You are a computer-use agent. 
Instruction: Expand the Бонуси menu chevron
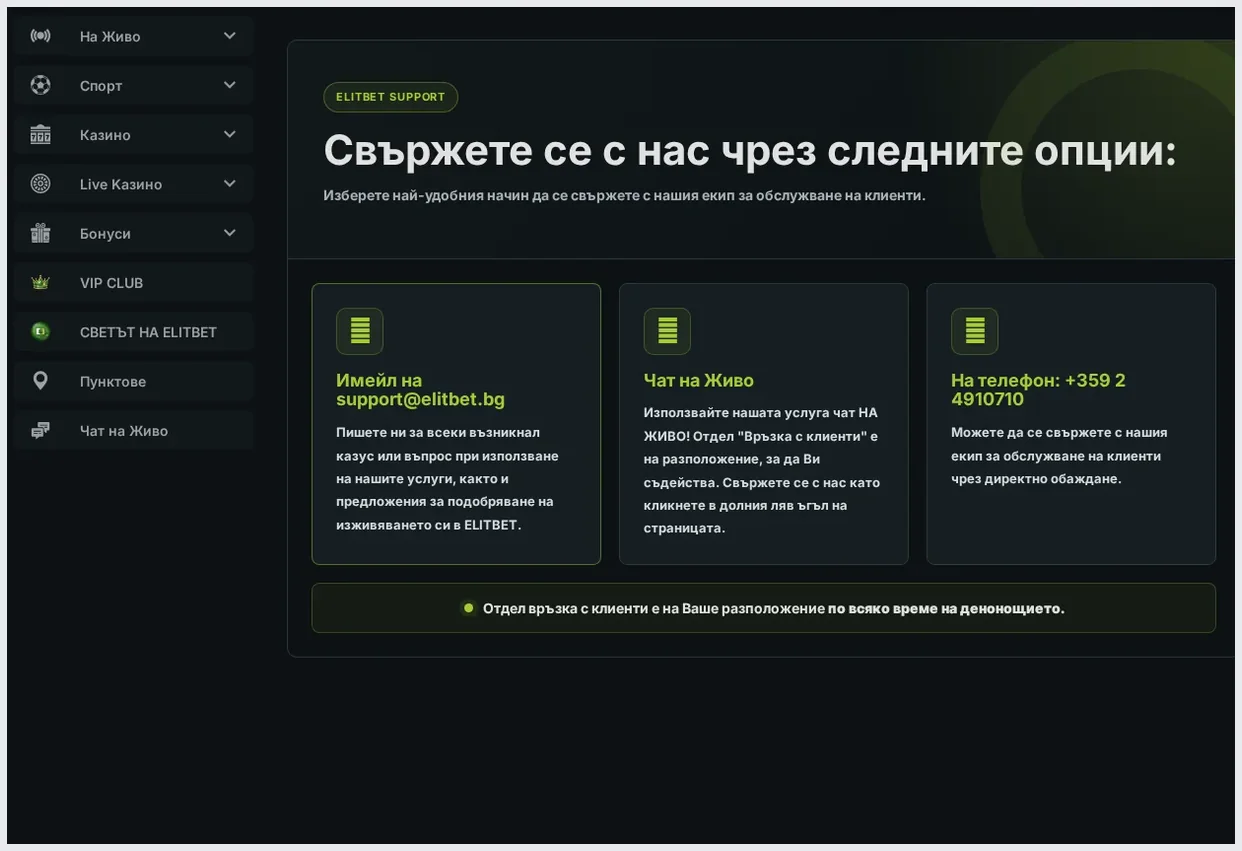[230, 233]
